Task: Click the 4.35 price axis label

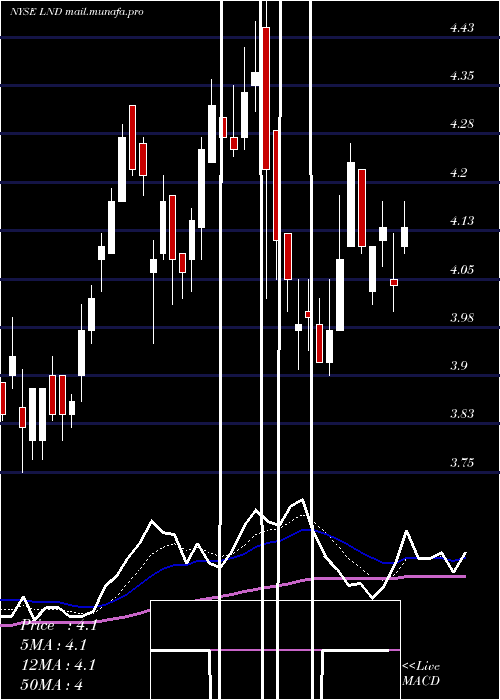Action: (462, 76)
